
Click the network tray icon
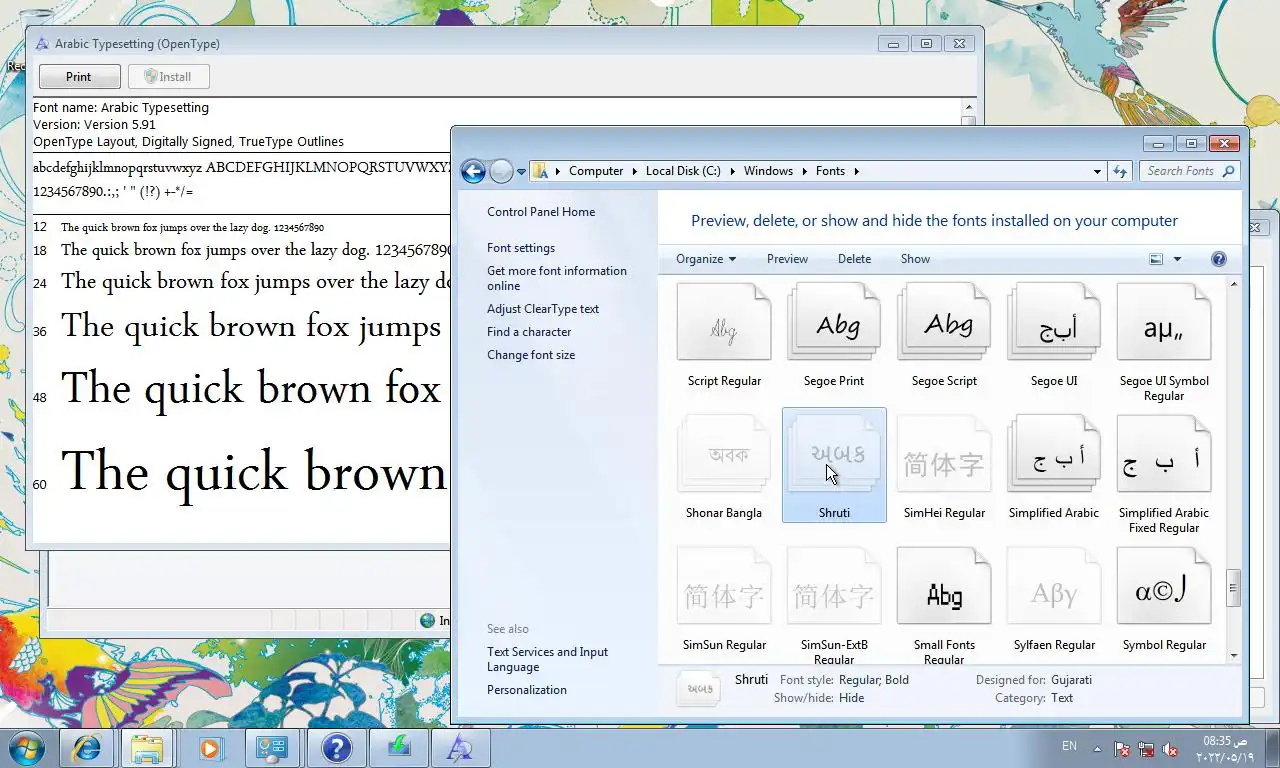pyautogui.click(x=1146, y=749)
